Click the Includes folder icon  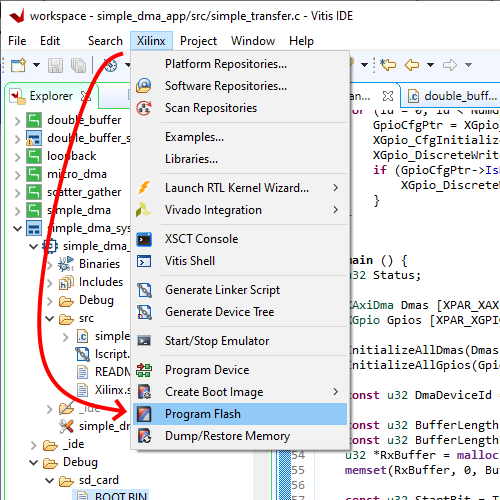tap(66, 282)
